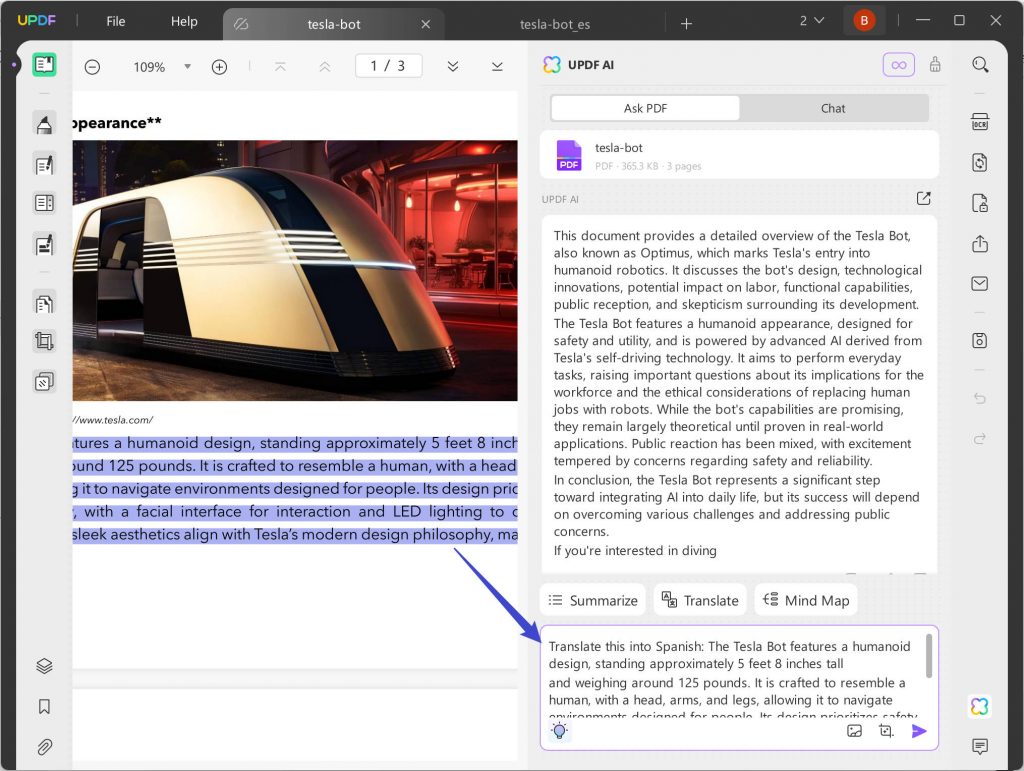Viewport: 1024px width, 771px height.
Task: Click the Save icon on right sidebar
Action: point(980,340)
